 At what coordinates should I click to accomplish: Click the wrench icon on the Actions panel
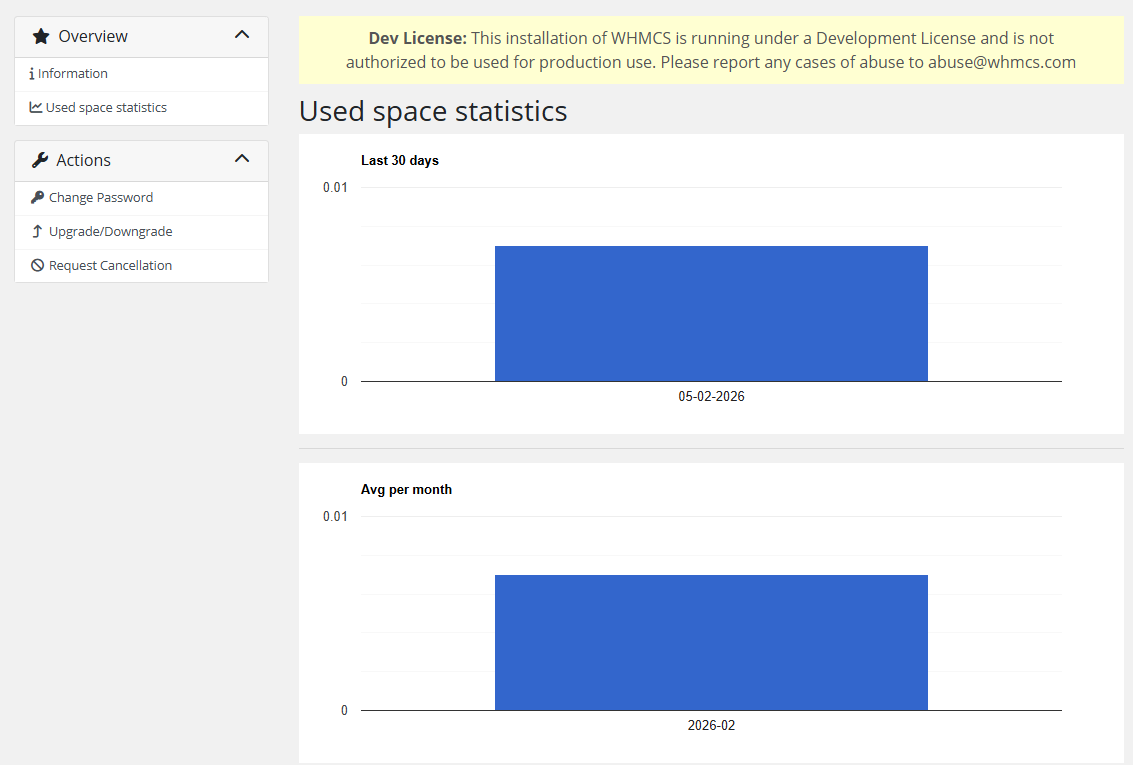[x=40, y=160]
